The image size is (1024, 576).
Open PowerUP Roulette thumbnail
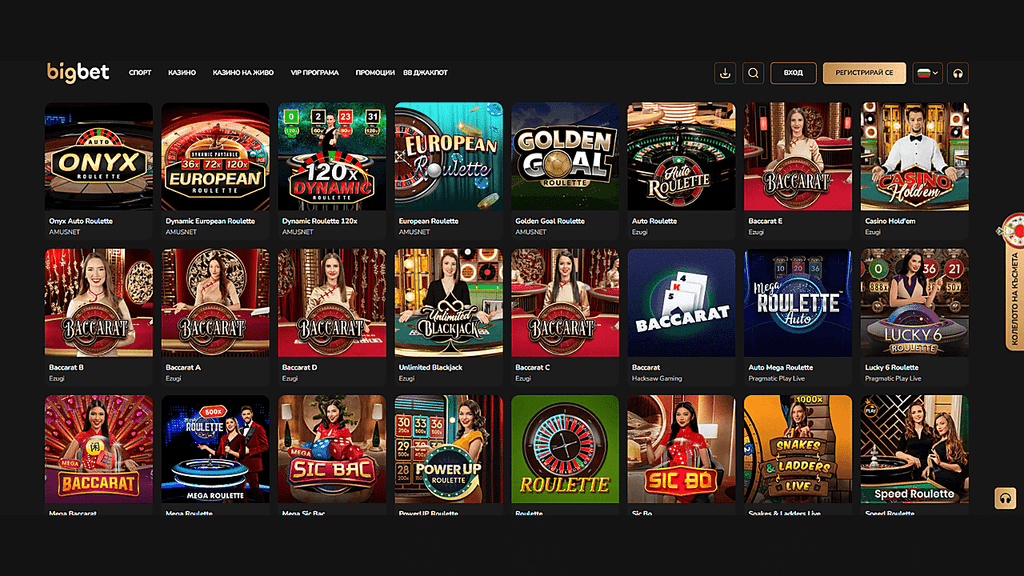449,449
